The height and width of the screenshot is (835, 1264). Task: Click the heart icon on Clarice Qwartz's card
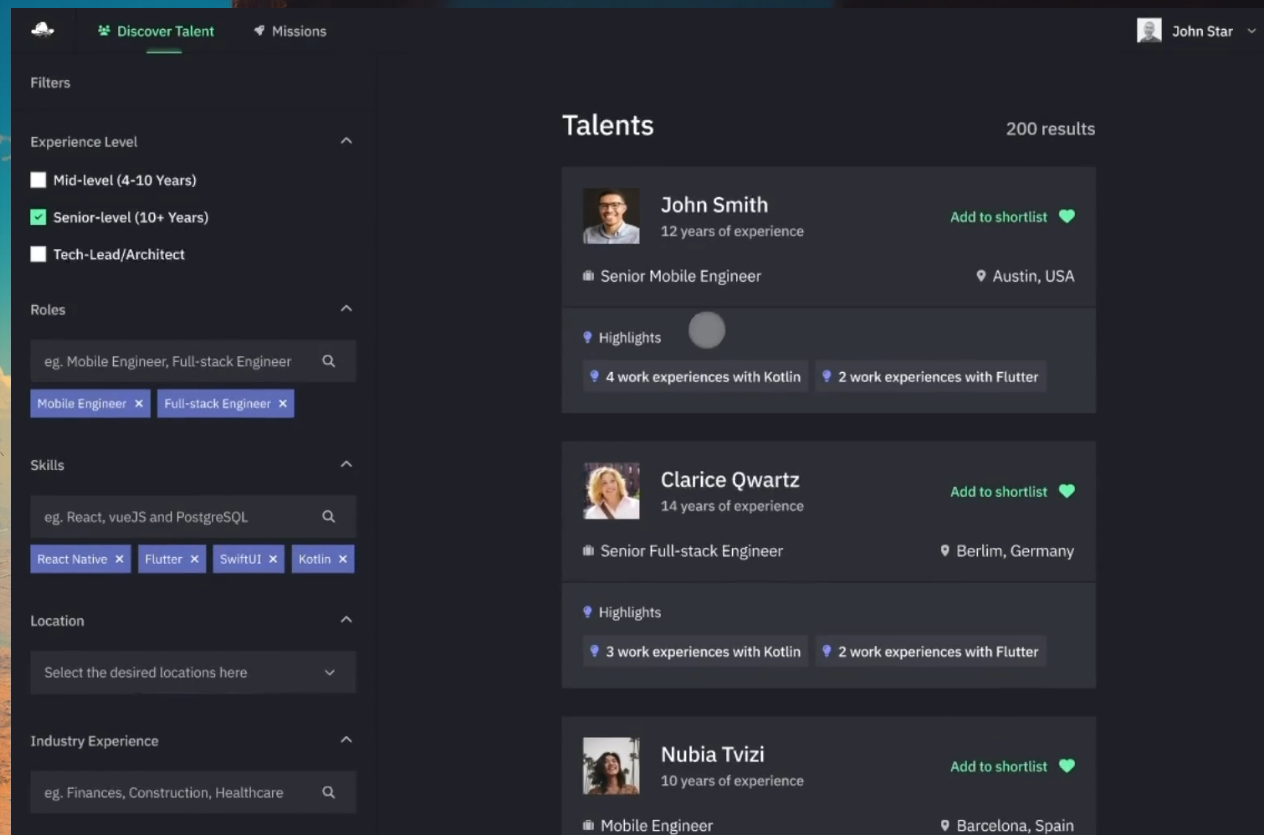[x=1067, y=492]
